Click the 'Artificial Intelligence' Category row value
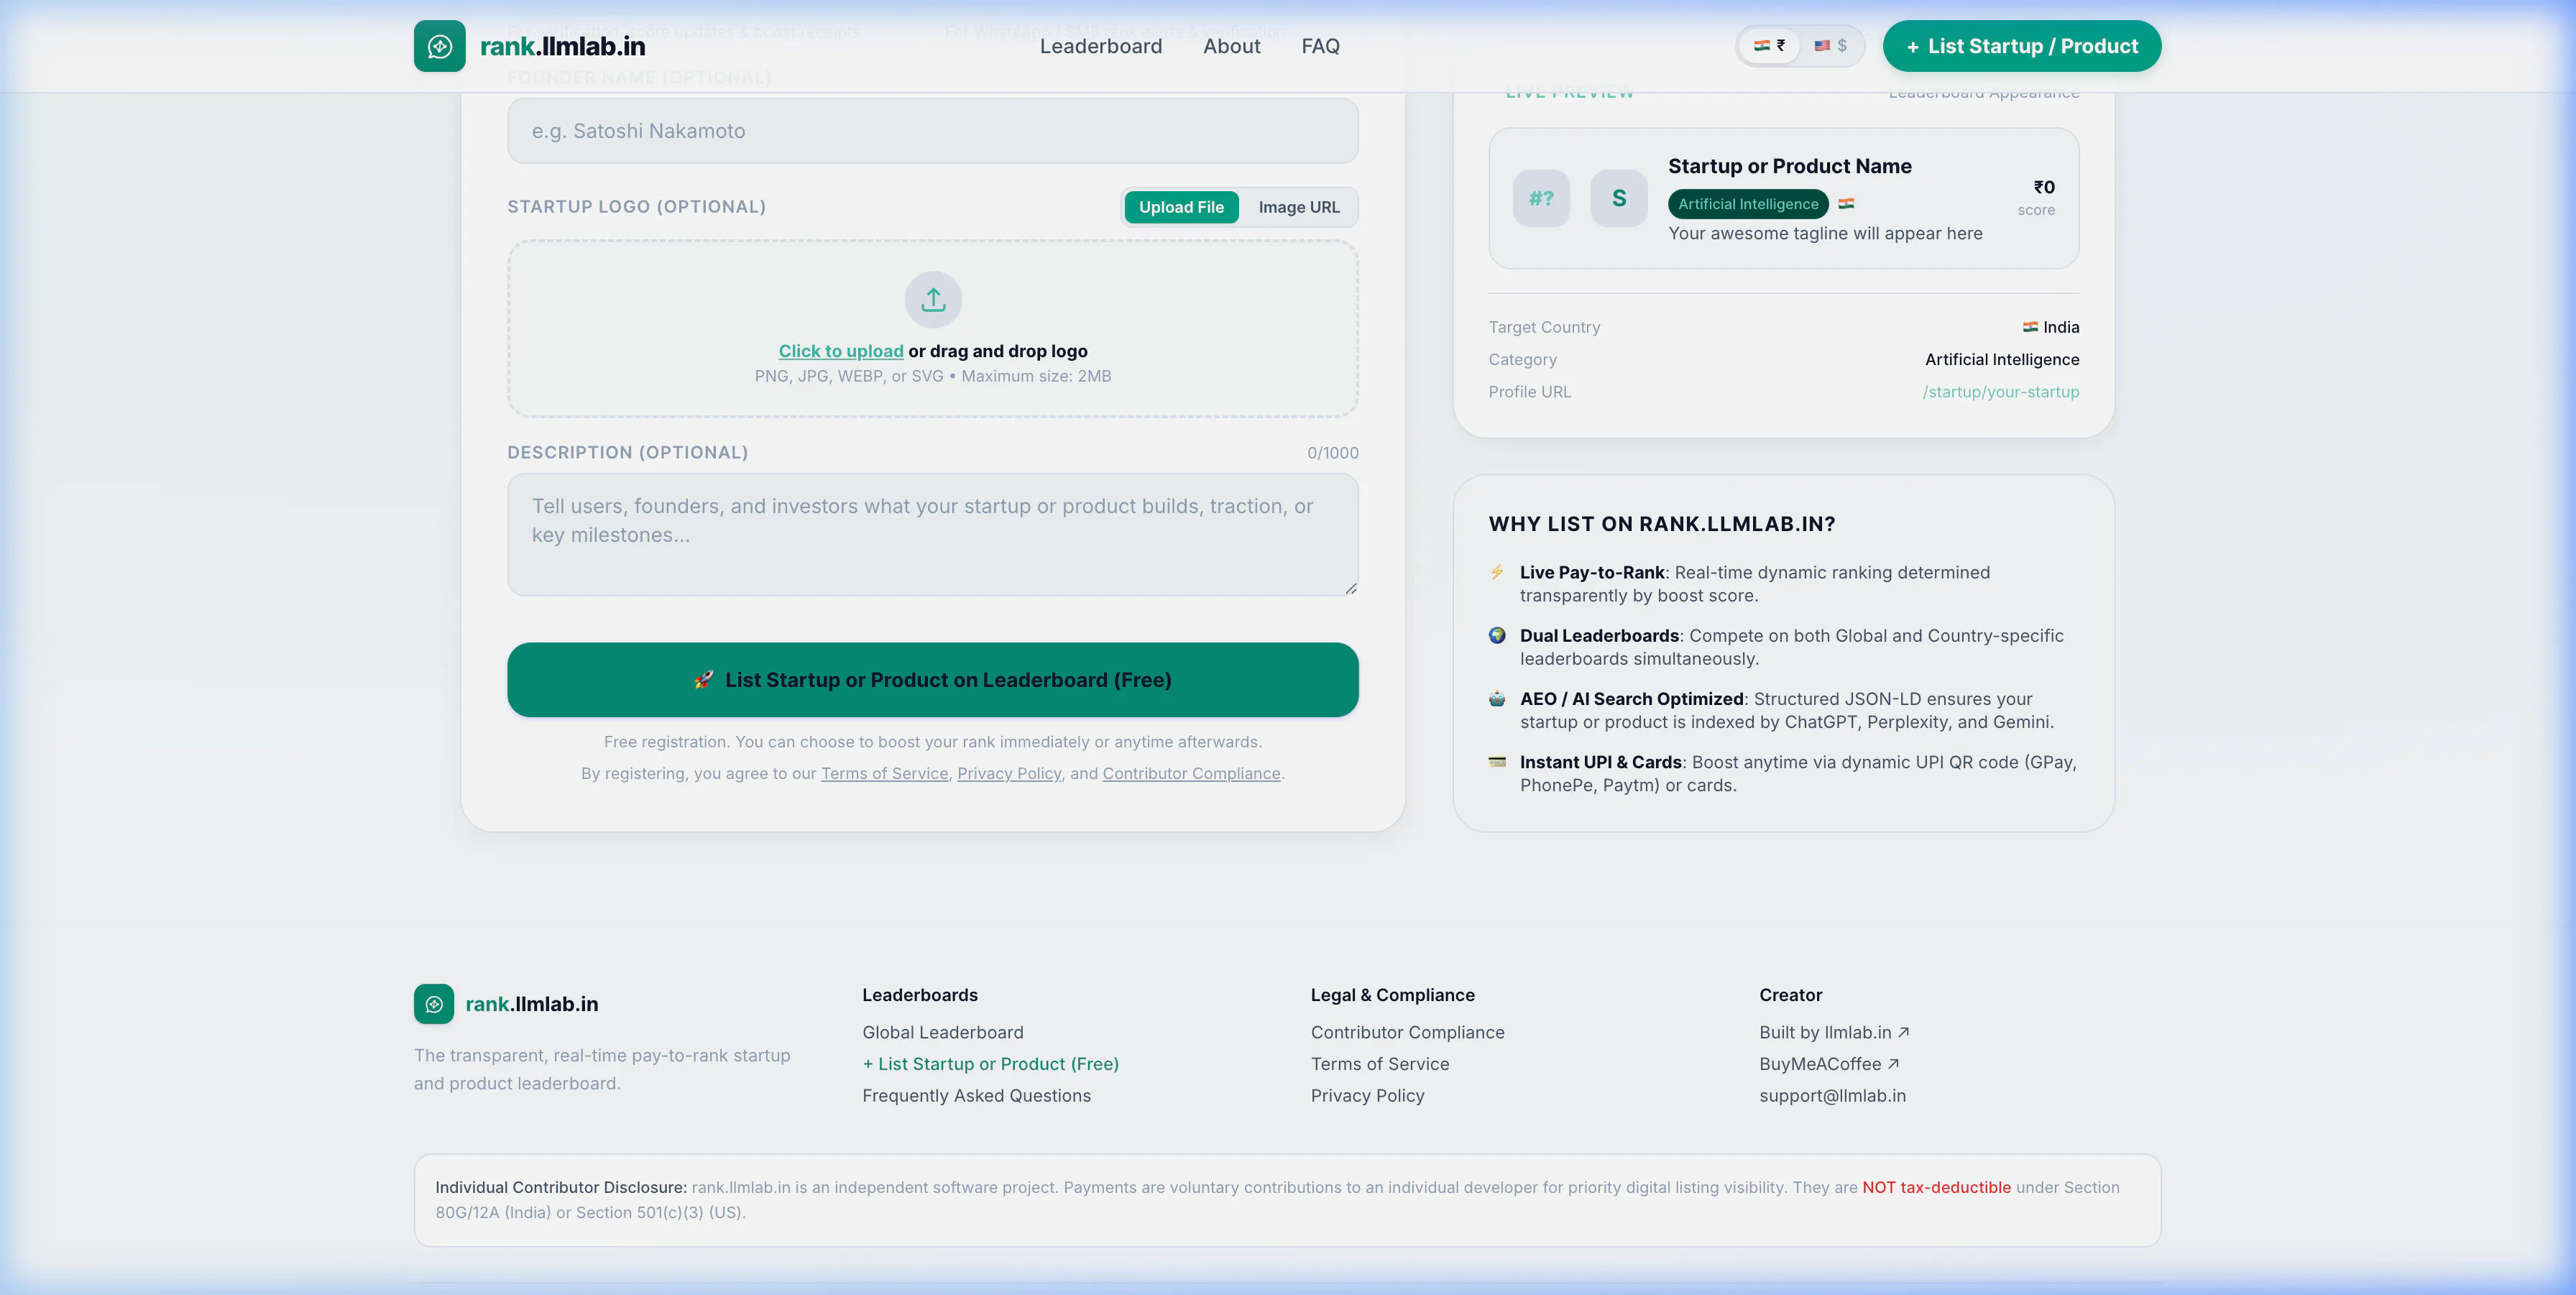This screenshot has height=1295, width=2576. (2002, 360)
